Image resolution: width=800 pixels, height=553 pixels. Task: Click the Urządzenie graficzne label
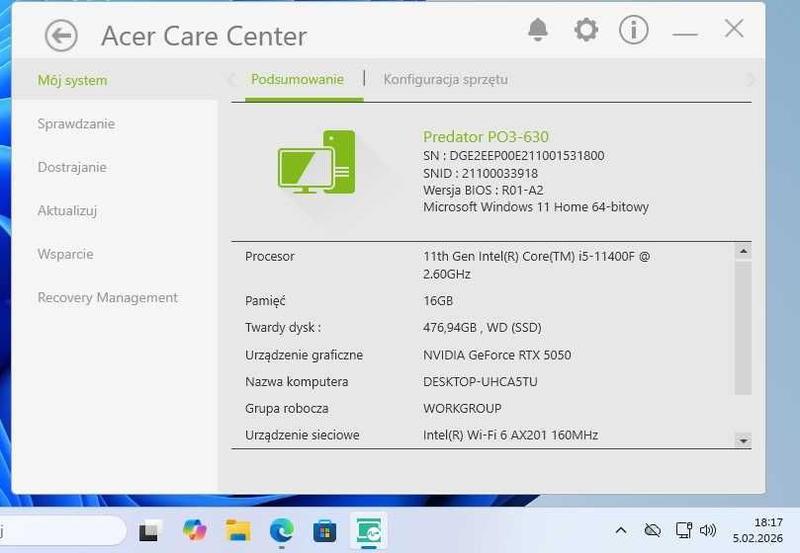304,355
